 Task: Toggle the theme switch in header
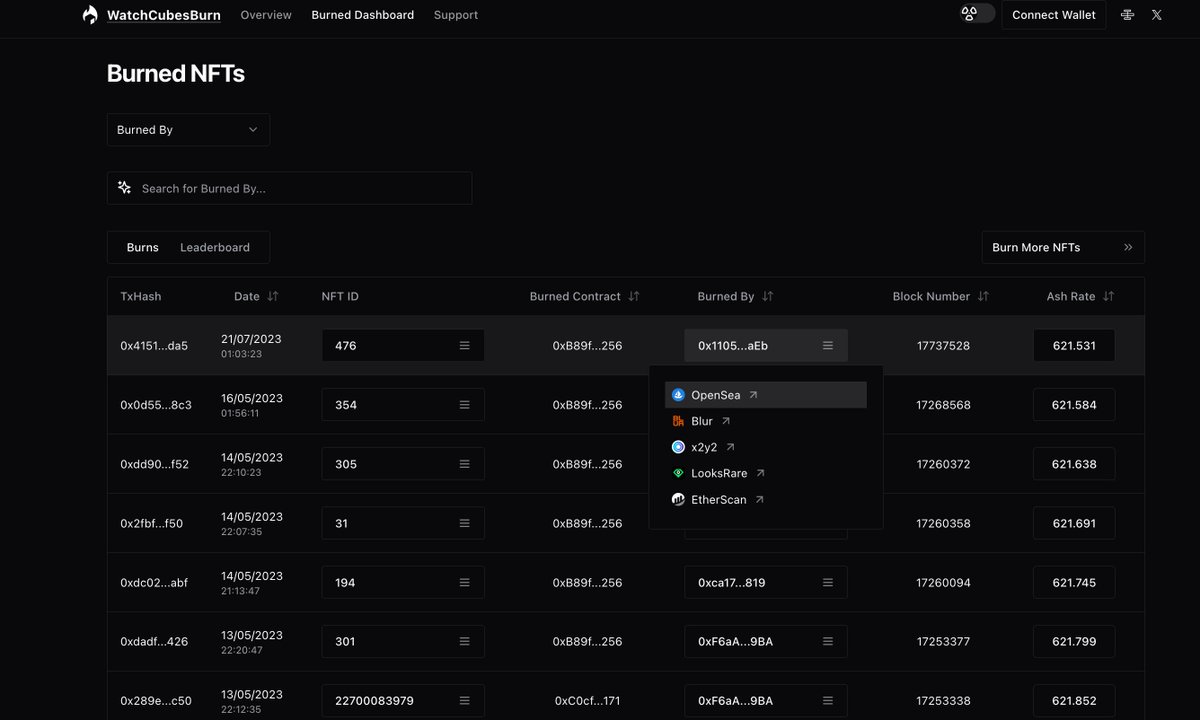click(977, 14)
